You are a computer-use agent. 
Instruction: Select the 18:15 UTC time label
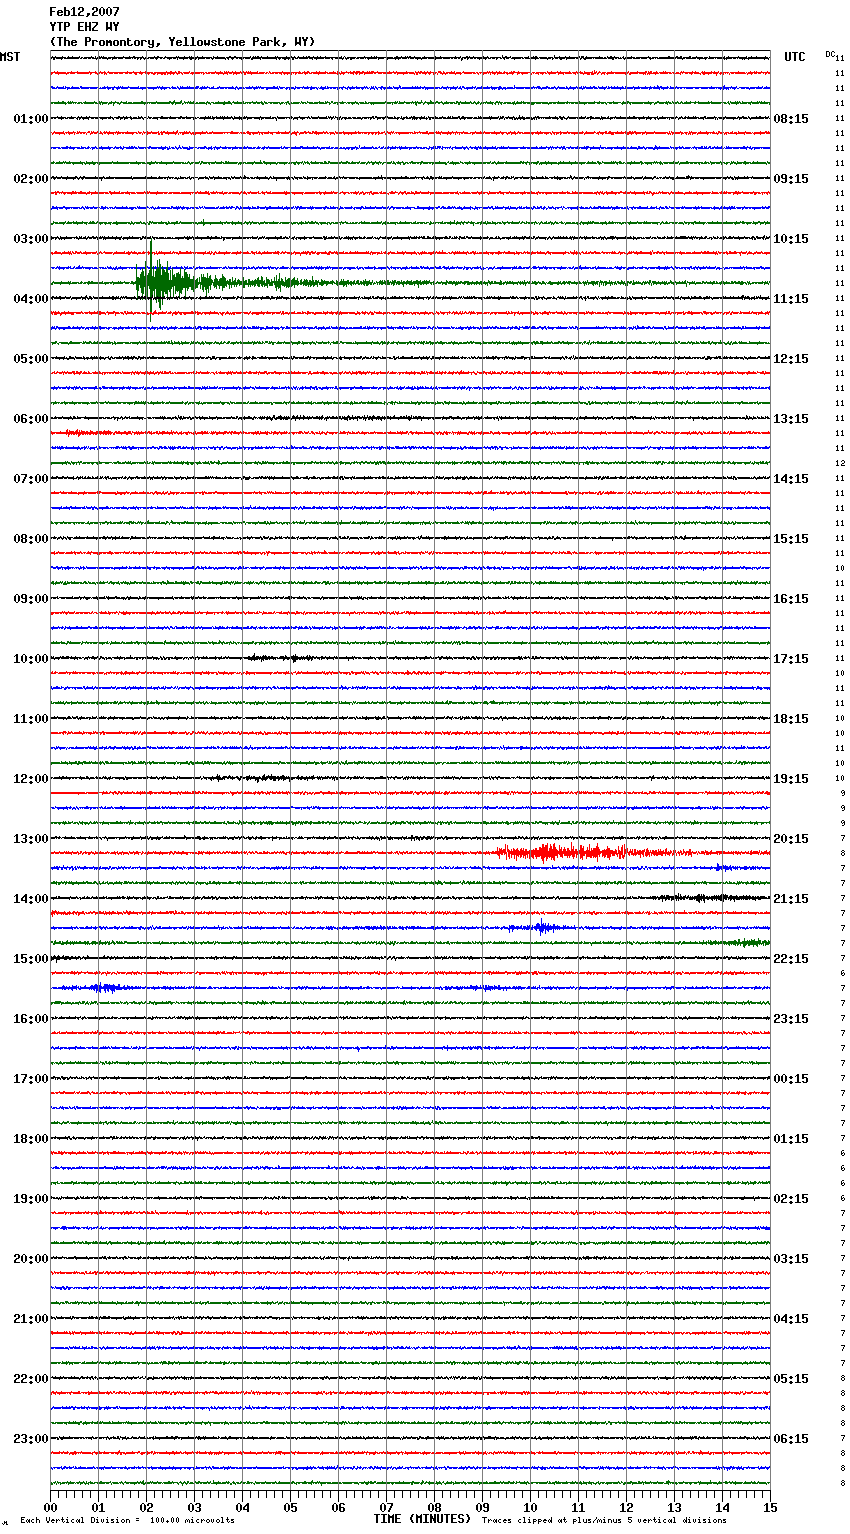click(x=791, y=719)
